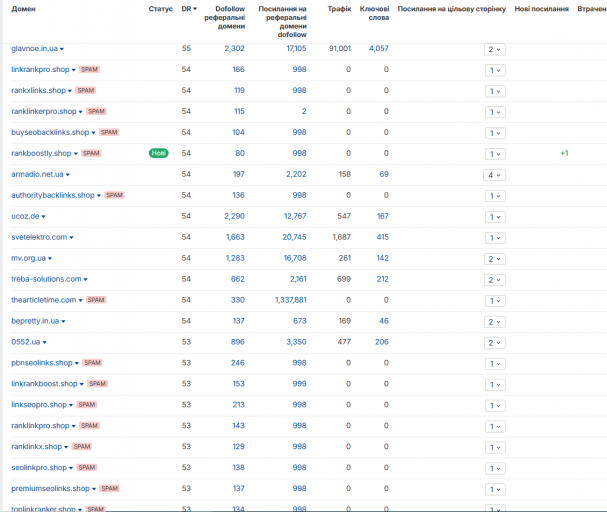Open glavnoe.in.ua domain link
This screenshot has height=512, width=607.
(34, 49)
